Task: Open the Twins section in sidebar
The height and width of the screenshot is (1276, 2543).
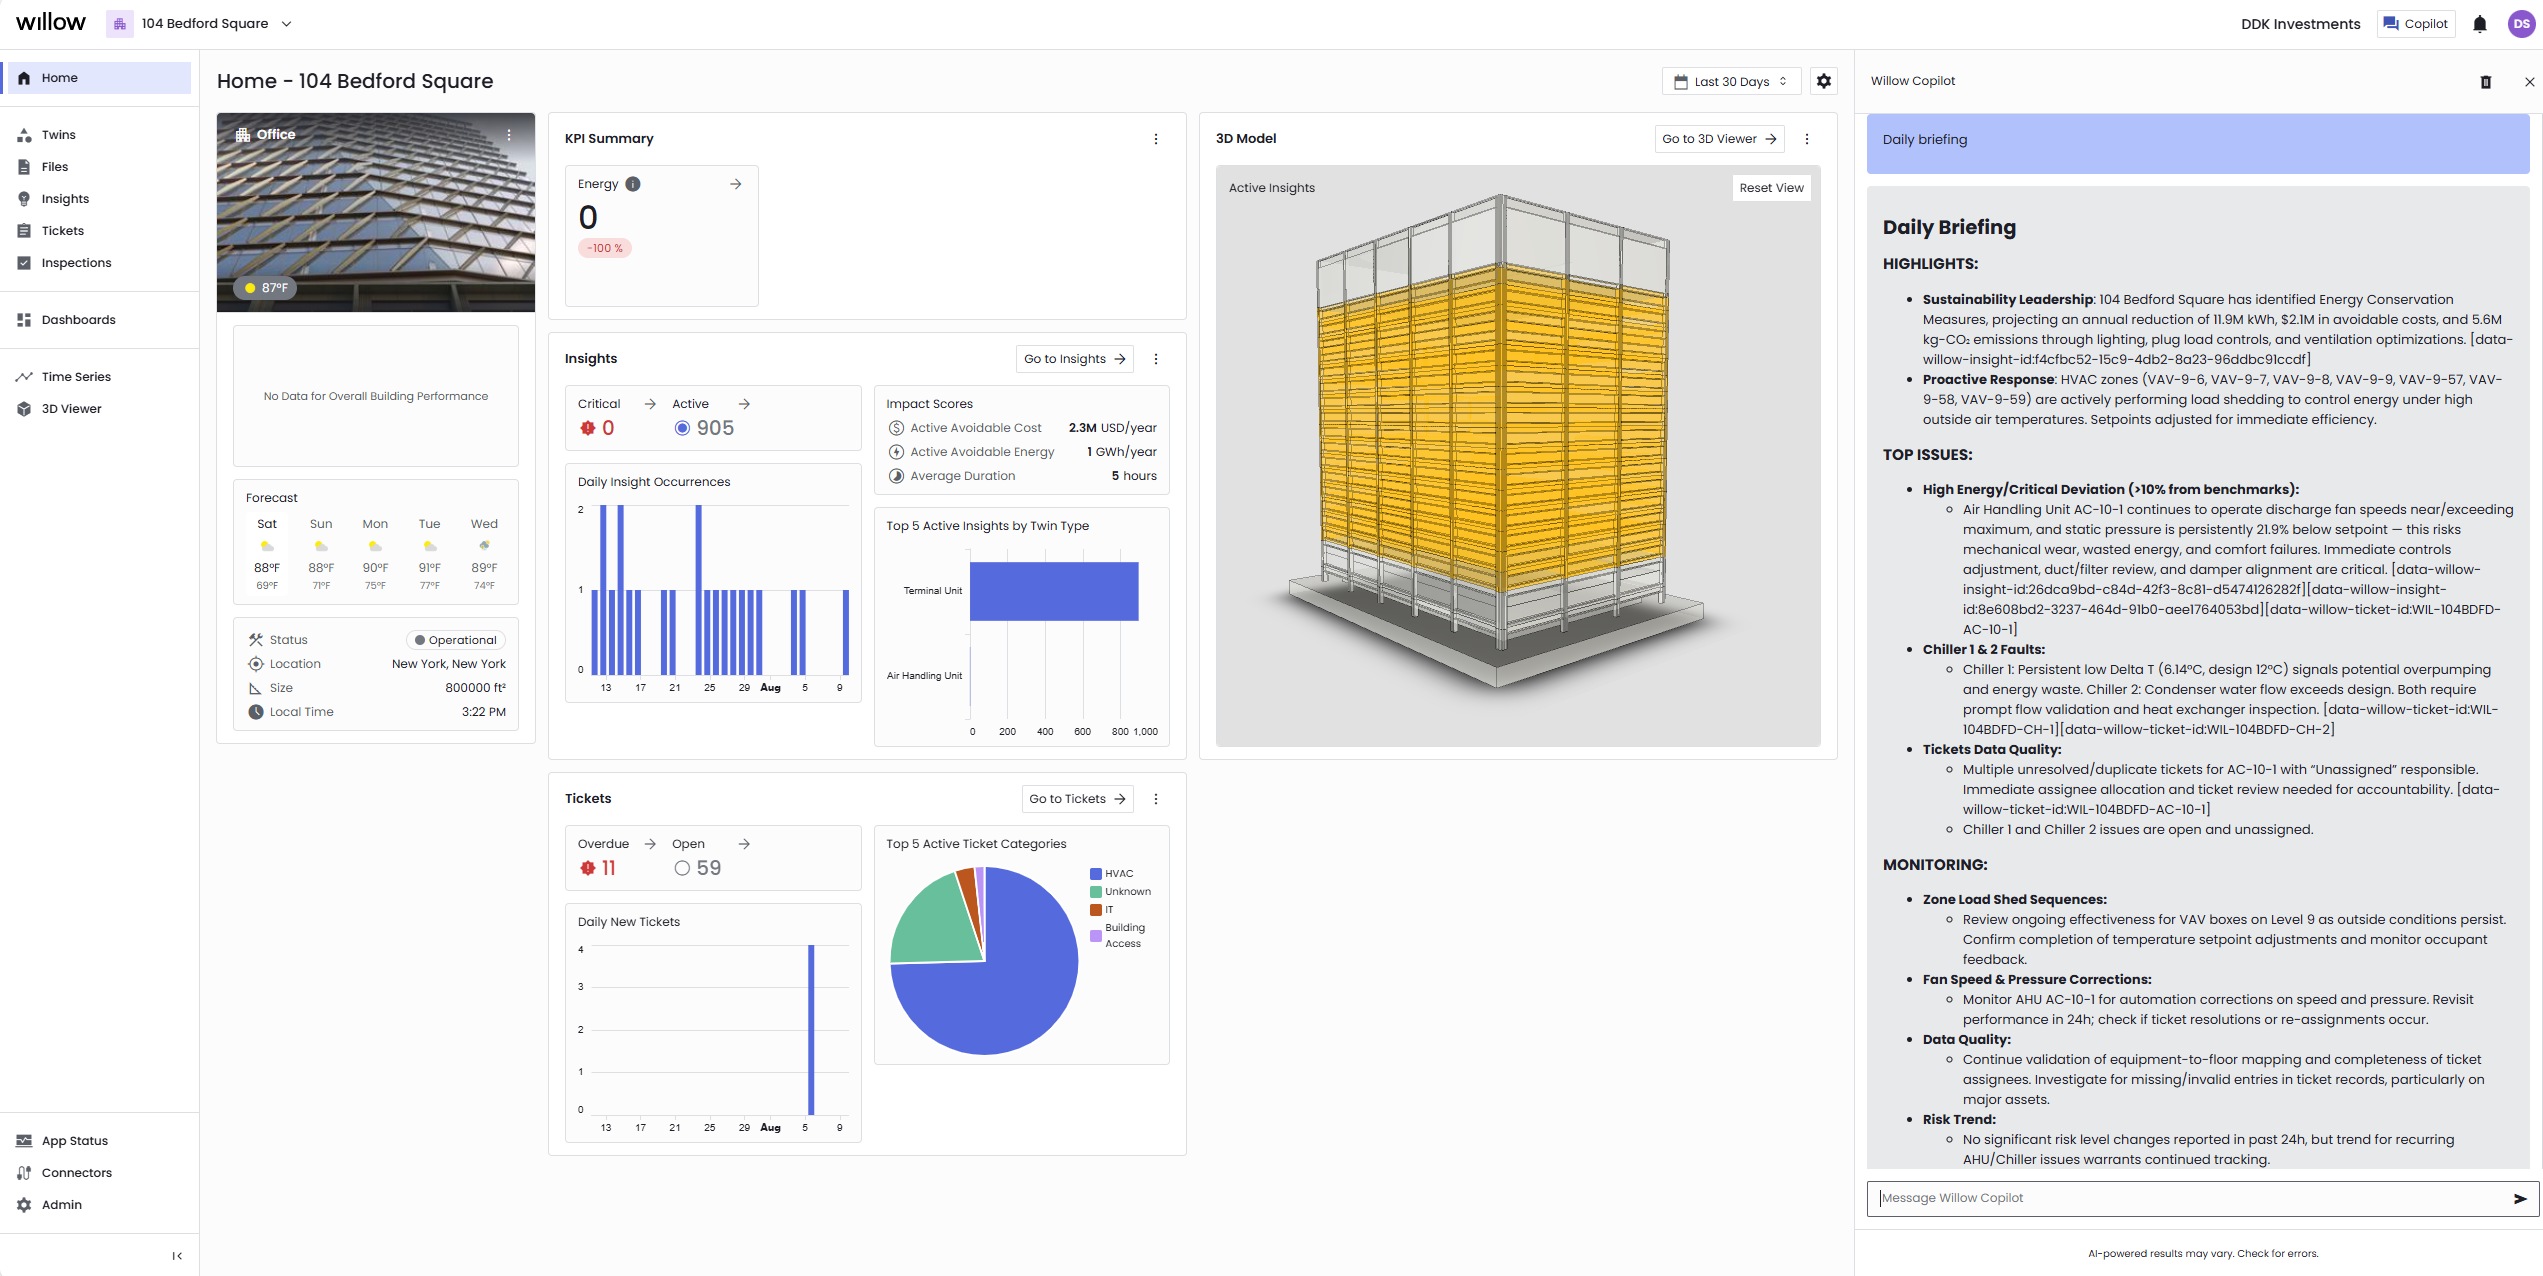Action: [x=58, y=134]
